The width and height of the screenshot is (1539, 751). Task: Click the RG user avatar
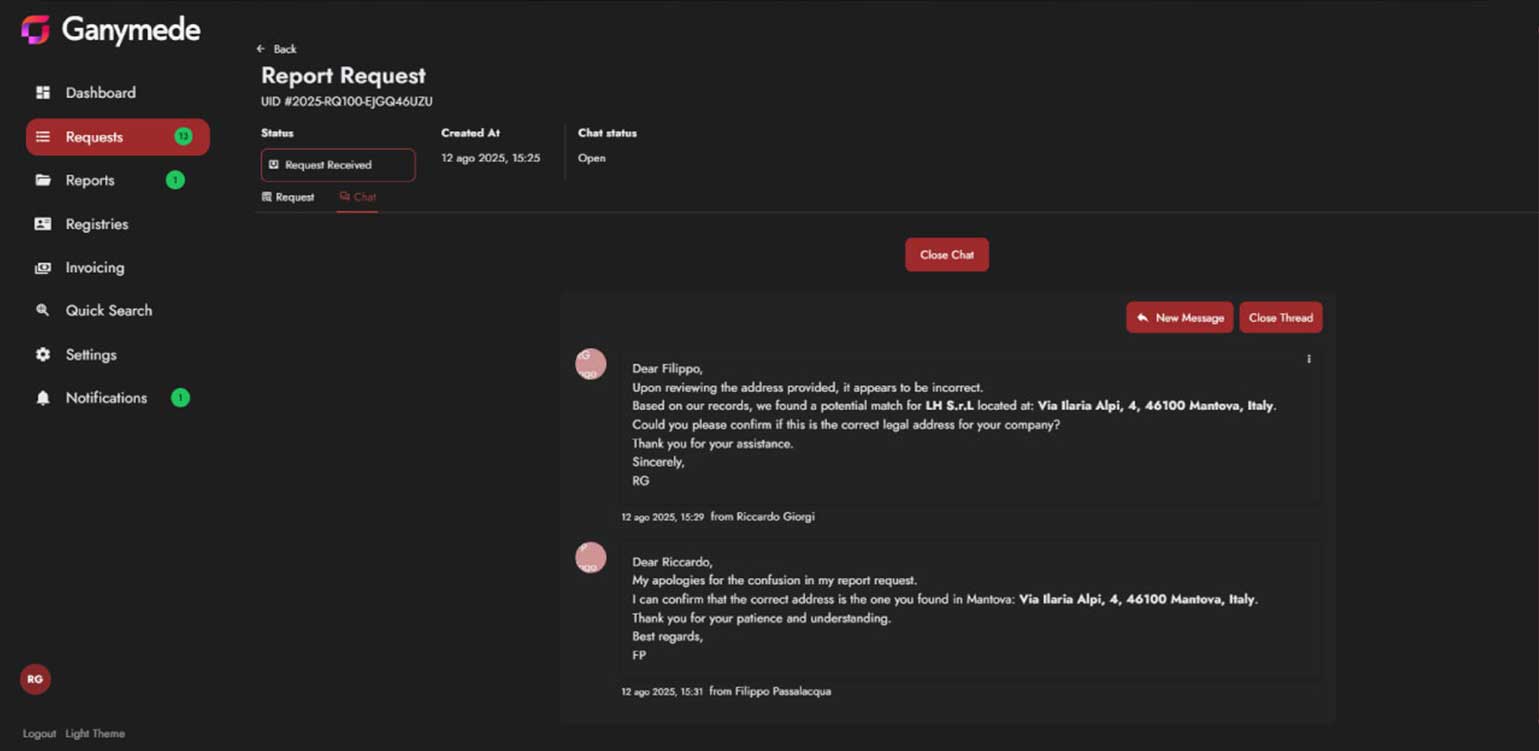coord(35,680)
